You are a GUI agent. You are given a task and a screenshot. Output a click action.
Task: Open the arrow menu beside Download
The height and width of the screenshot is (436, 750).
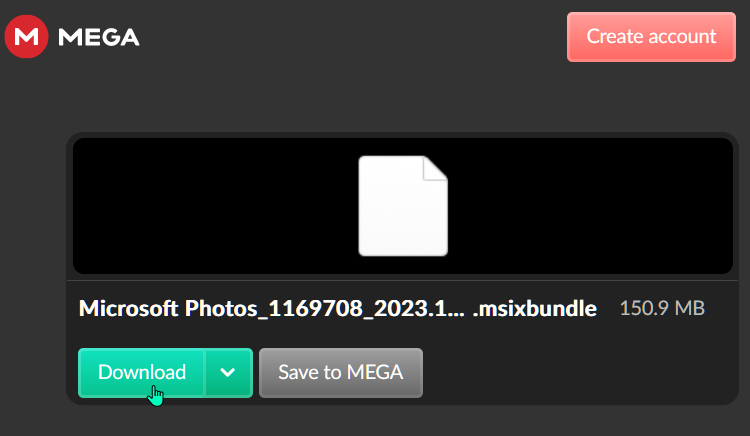(228, 373)
